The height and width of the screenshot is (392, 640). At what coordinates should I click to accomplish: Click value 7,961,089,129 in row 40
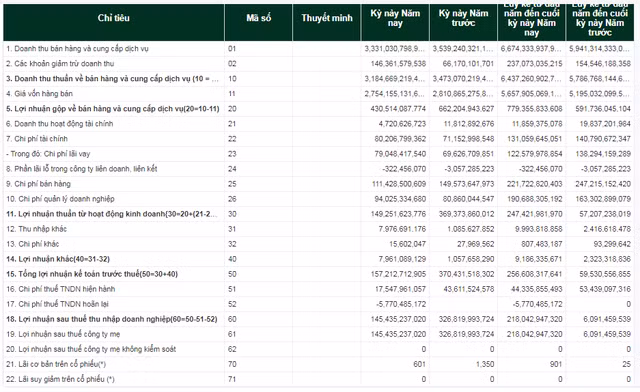[x=402, y=259]
